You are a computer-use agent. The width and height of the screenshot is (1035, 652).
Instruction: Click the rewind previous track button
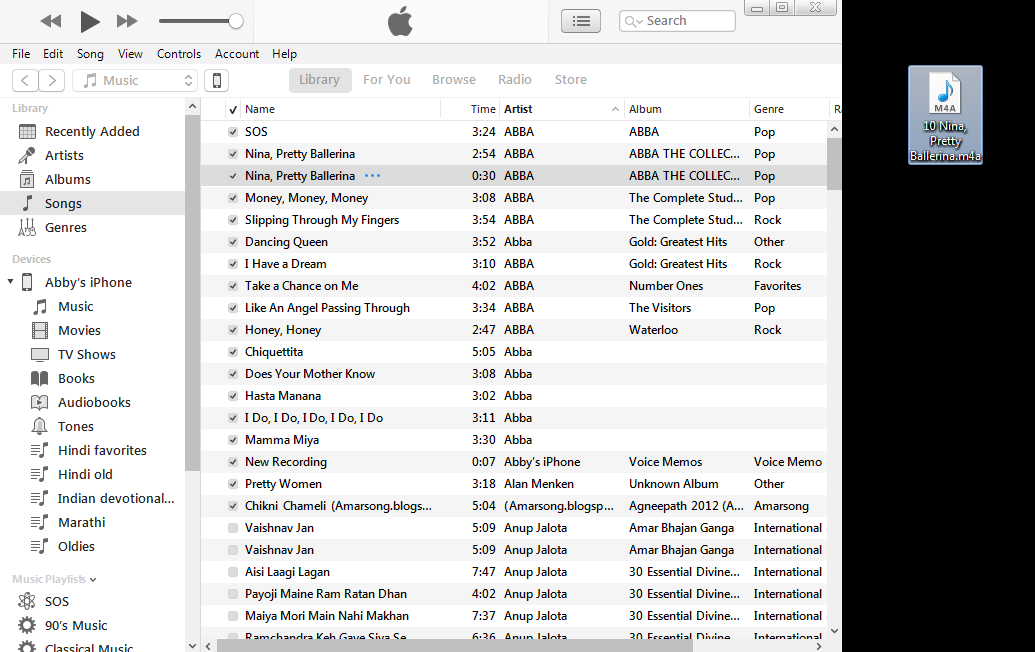51,21
